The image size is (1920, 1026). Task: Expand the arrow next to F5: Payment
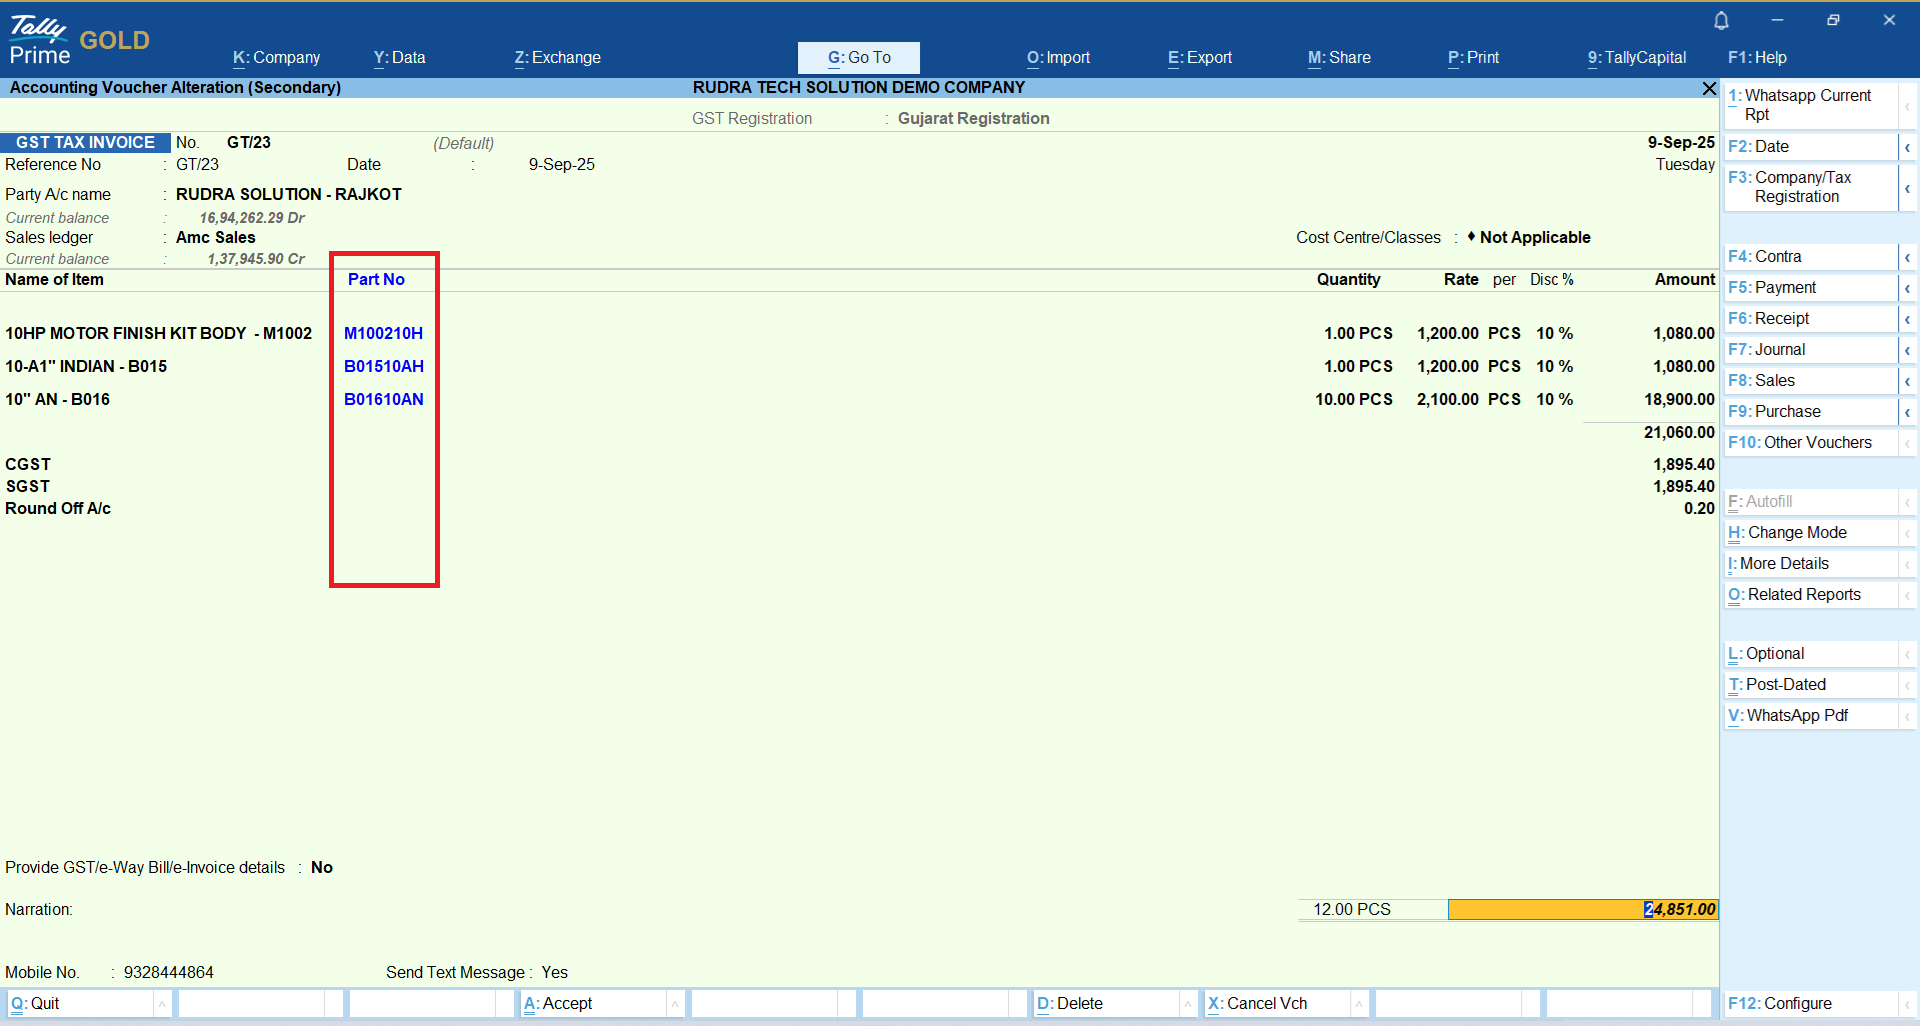pos(1907,288)
